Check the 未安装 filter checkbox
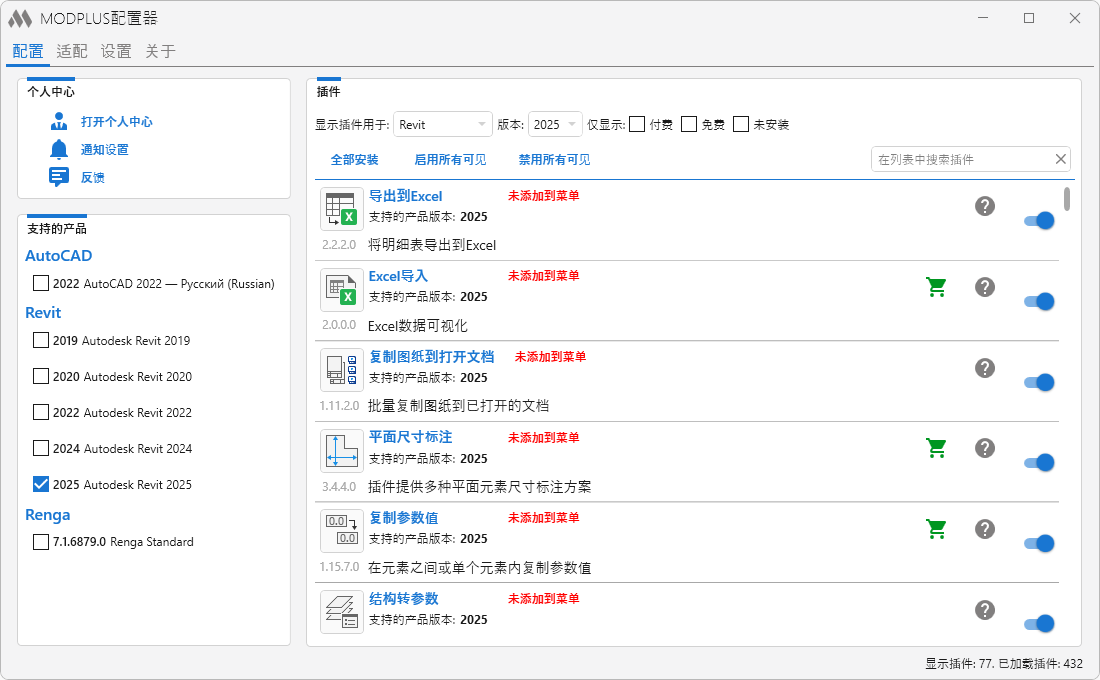 point(741,124)
